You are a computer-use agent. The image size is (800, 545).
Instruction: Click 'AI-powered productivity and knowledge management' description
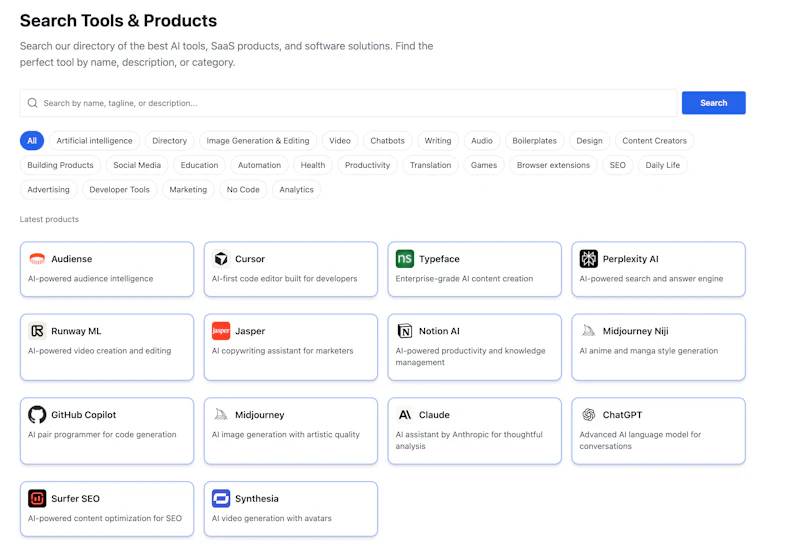[470, 356]
